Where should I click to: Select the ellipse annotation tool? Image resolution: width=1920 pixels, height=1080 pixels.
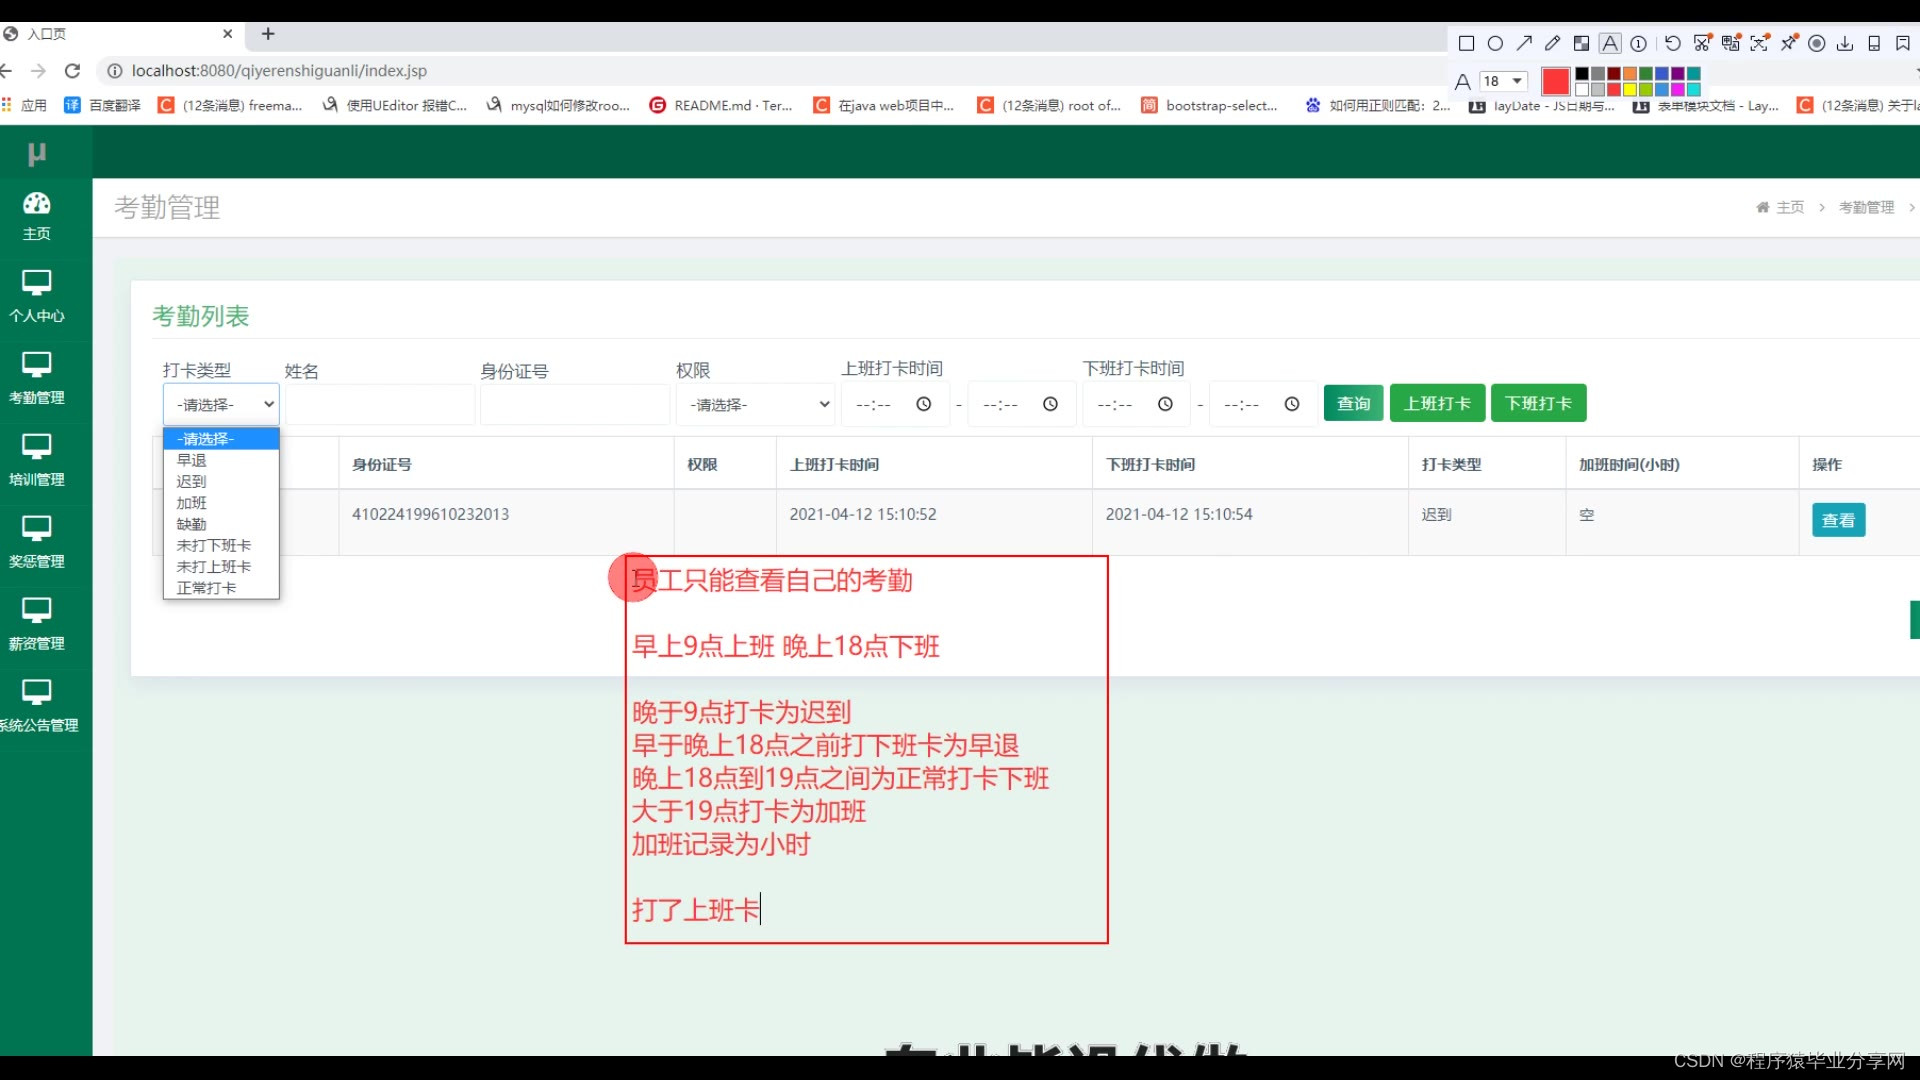coord(1495,43)
